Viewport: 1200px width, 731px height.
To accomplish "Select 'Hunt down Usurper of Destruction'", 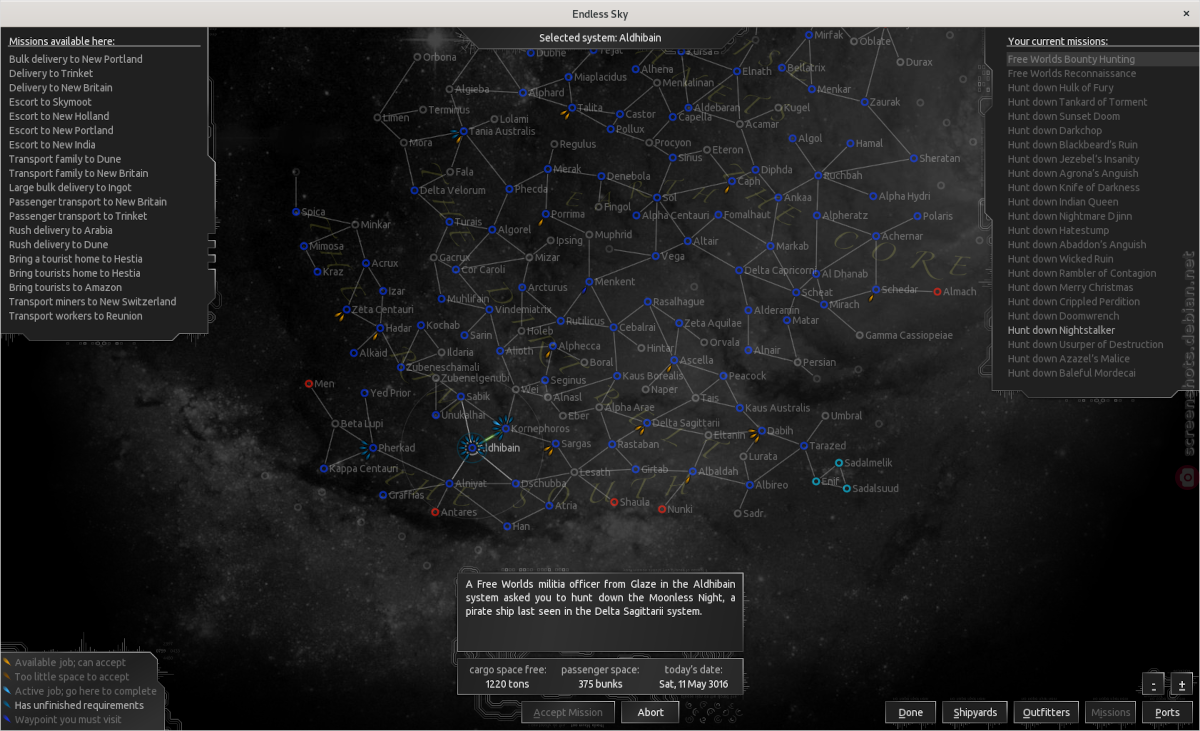I will click(x=1085, y=344).
